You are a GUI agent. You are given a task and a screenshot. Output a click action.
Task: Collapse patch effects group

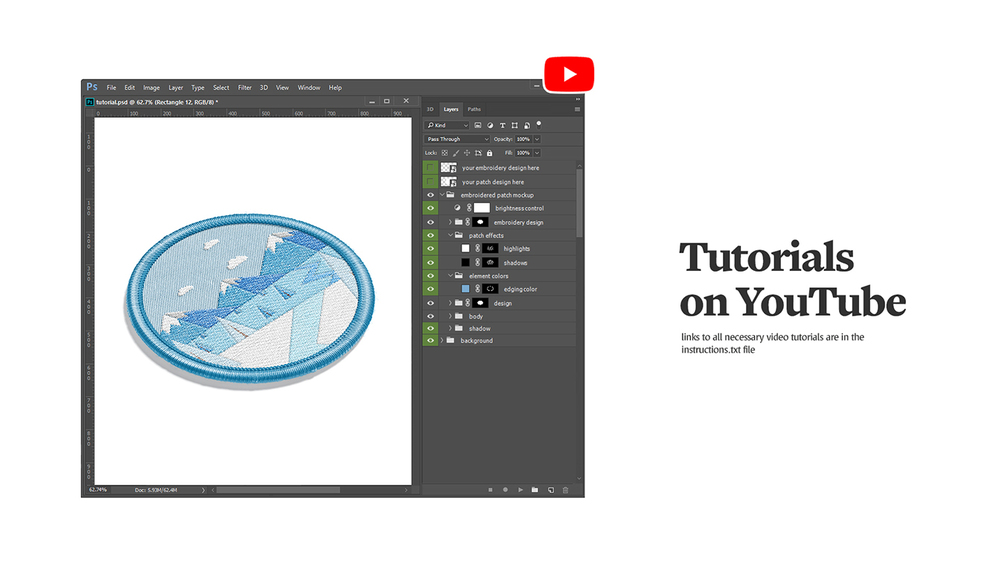point(450,235)
